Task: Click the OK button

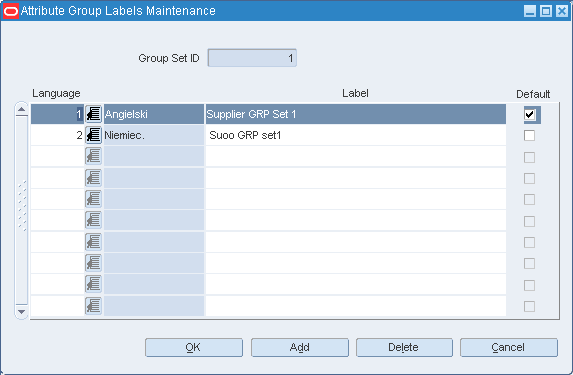Action: (x=194, y=347)
